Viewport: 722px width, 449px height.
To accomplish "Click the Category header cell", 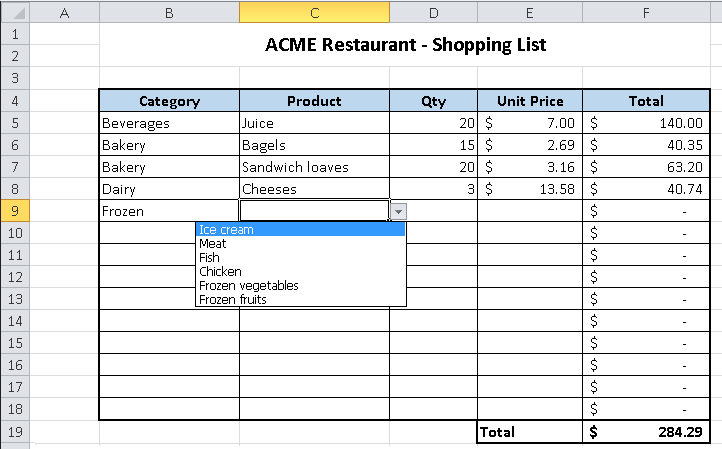I will (x=169, y=101).
